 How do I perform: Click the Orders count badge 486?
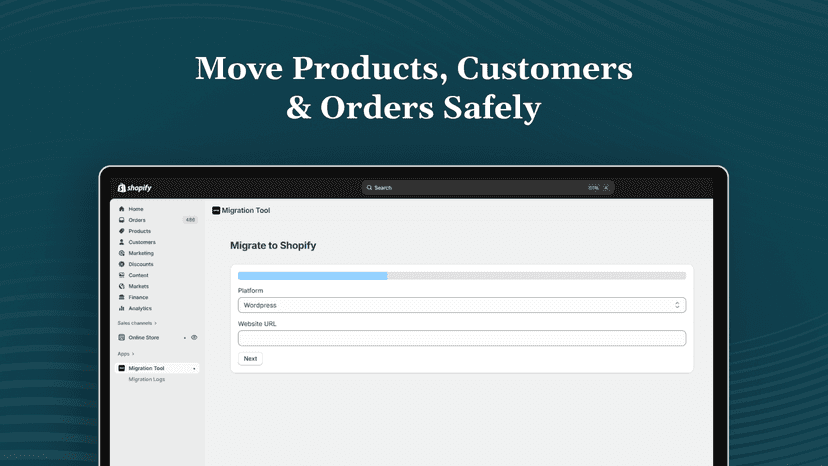click(x=190, y=220)
